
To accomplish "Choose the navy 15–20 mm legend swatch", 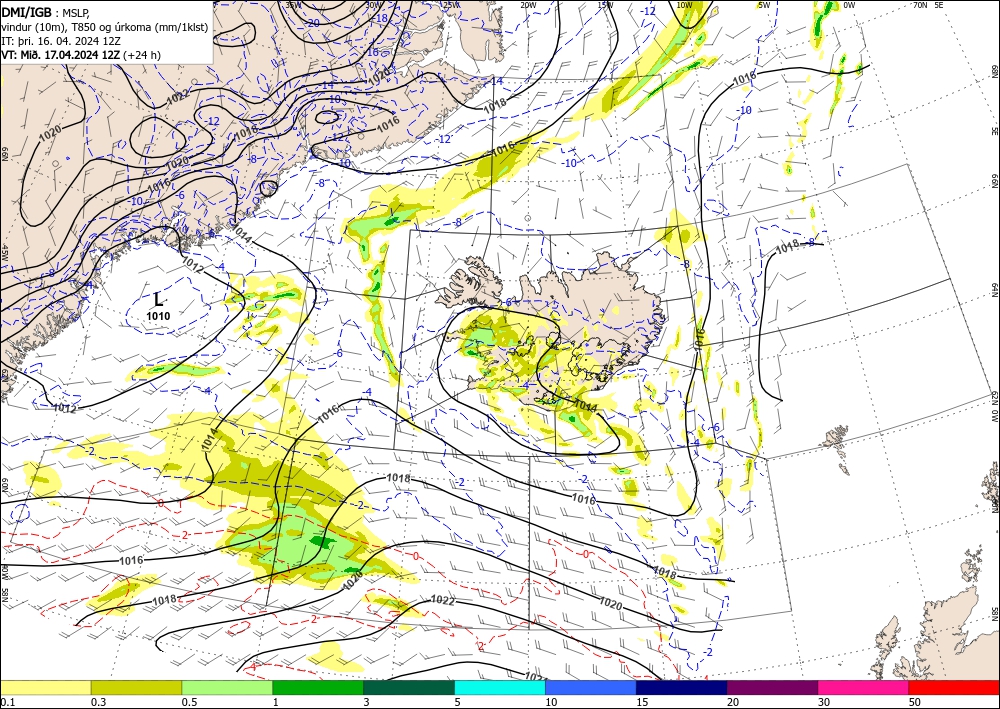I will pos(682,687).
